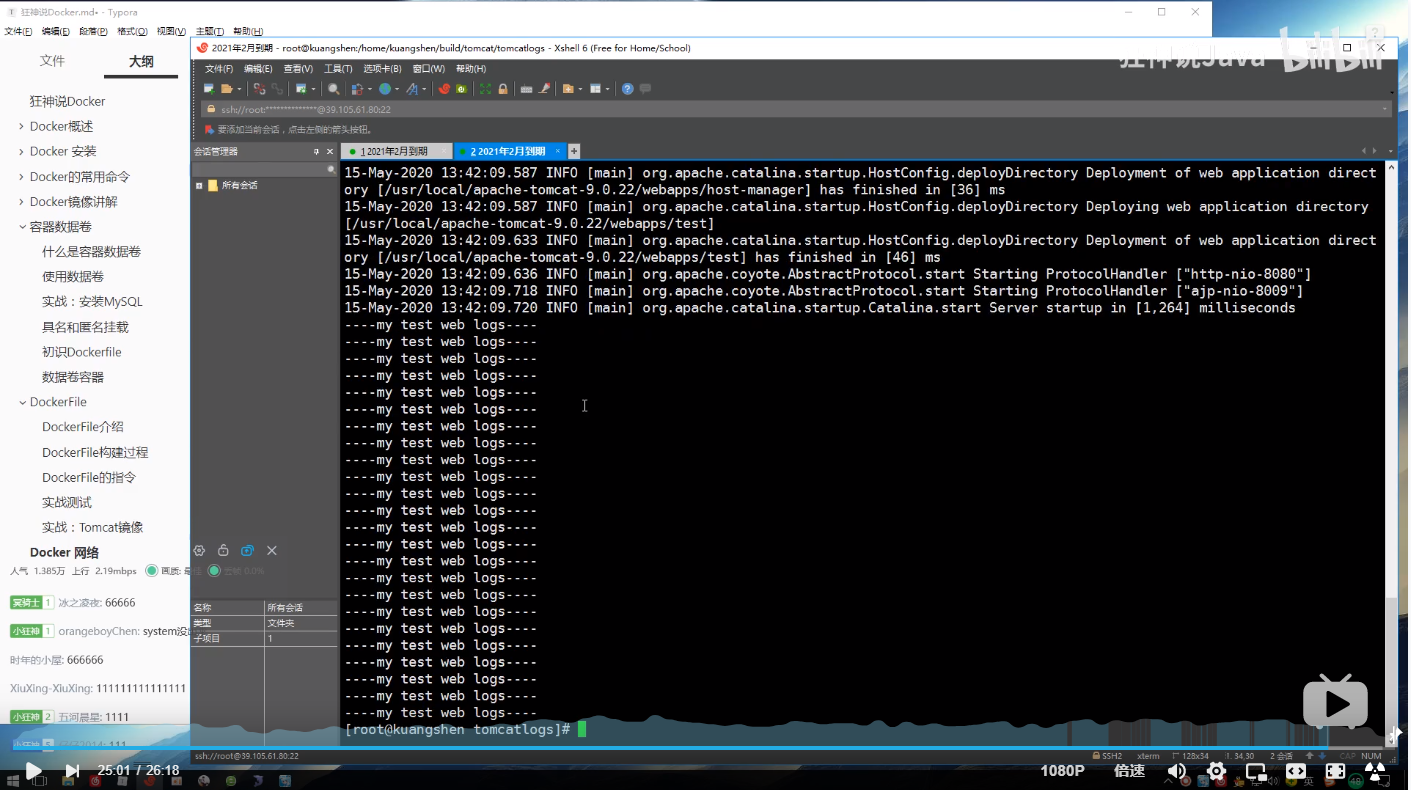The image size is (1411, 790).
Task: Select 1080P video quality button
Action: (x=1062, y=771)
